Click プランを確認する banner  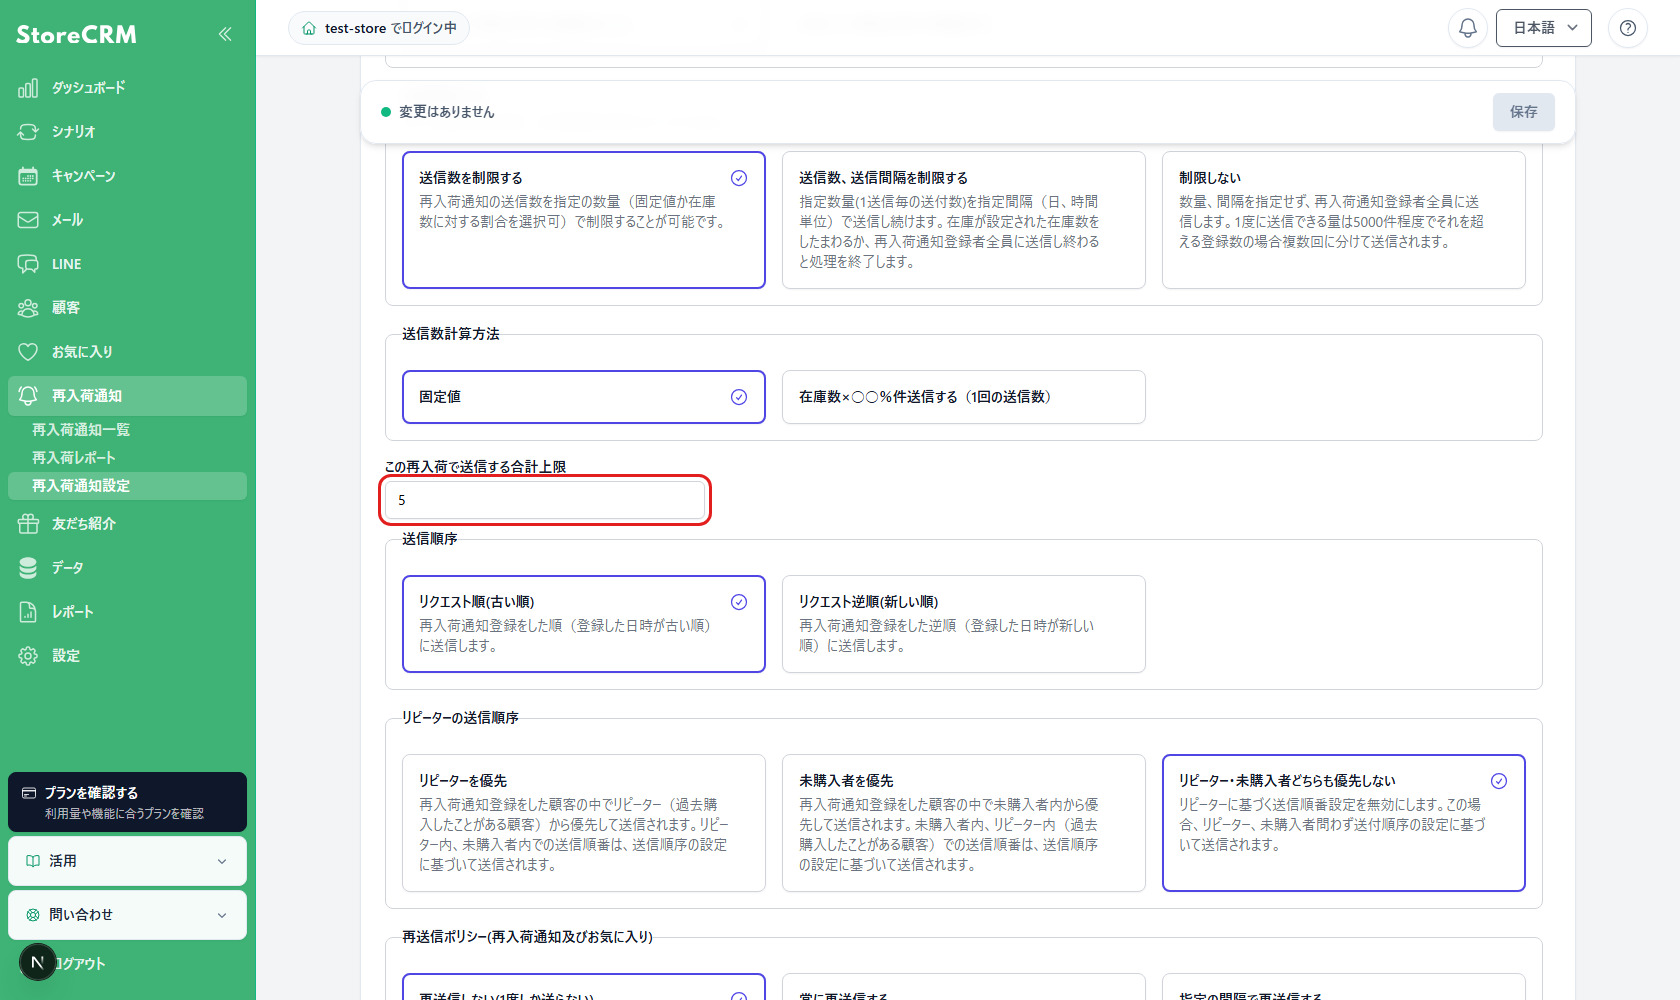tap(127, 802)
